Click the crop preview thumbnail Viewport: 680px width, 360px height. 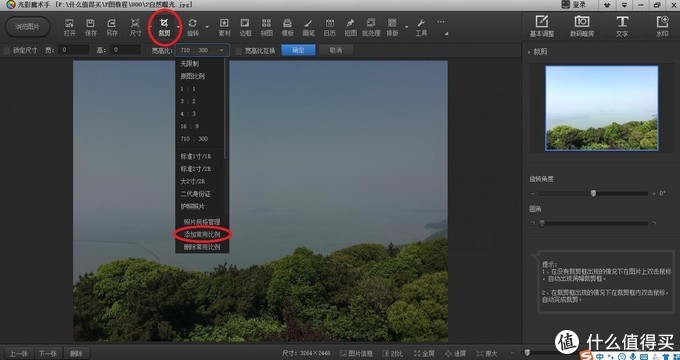[x=602, y=108]
